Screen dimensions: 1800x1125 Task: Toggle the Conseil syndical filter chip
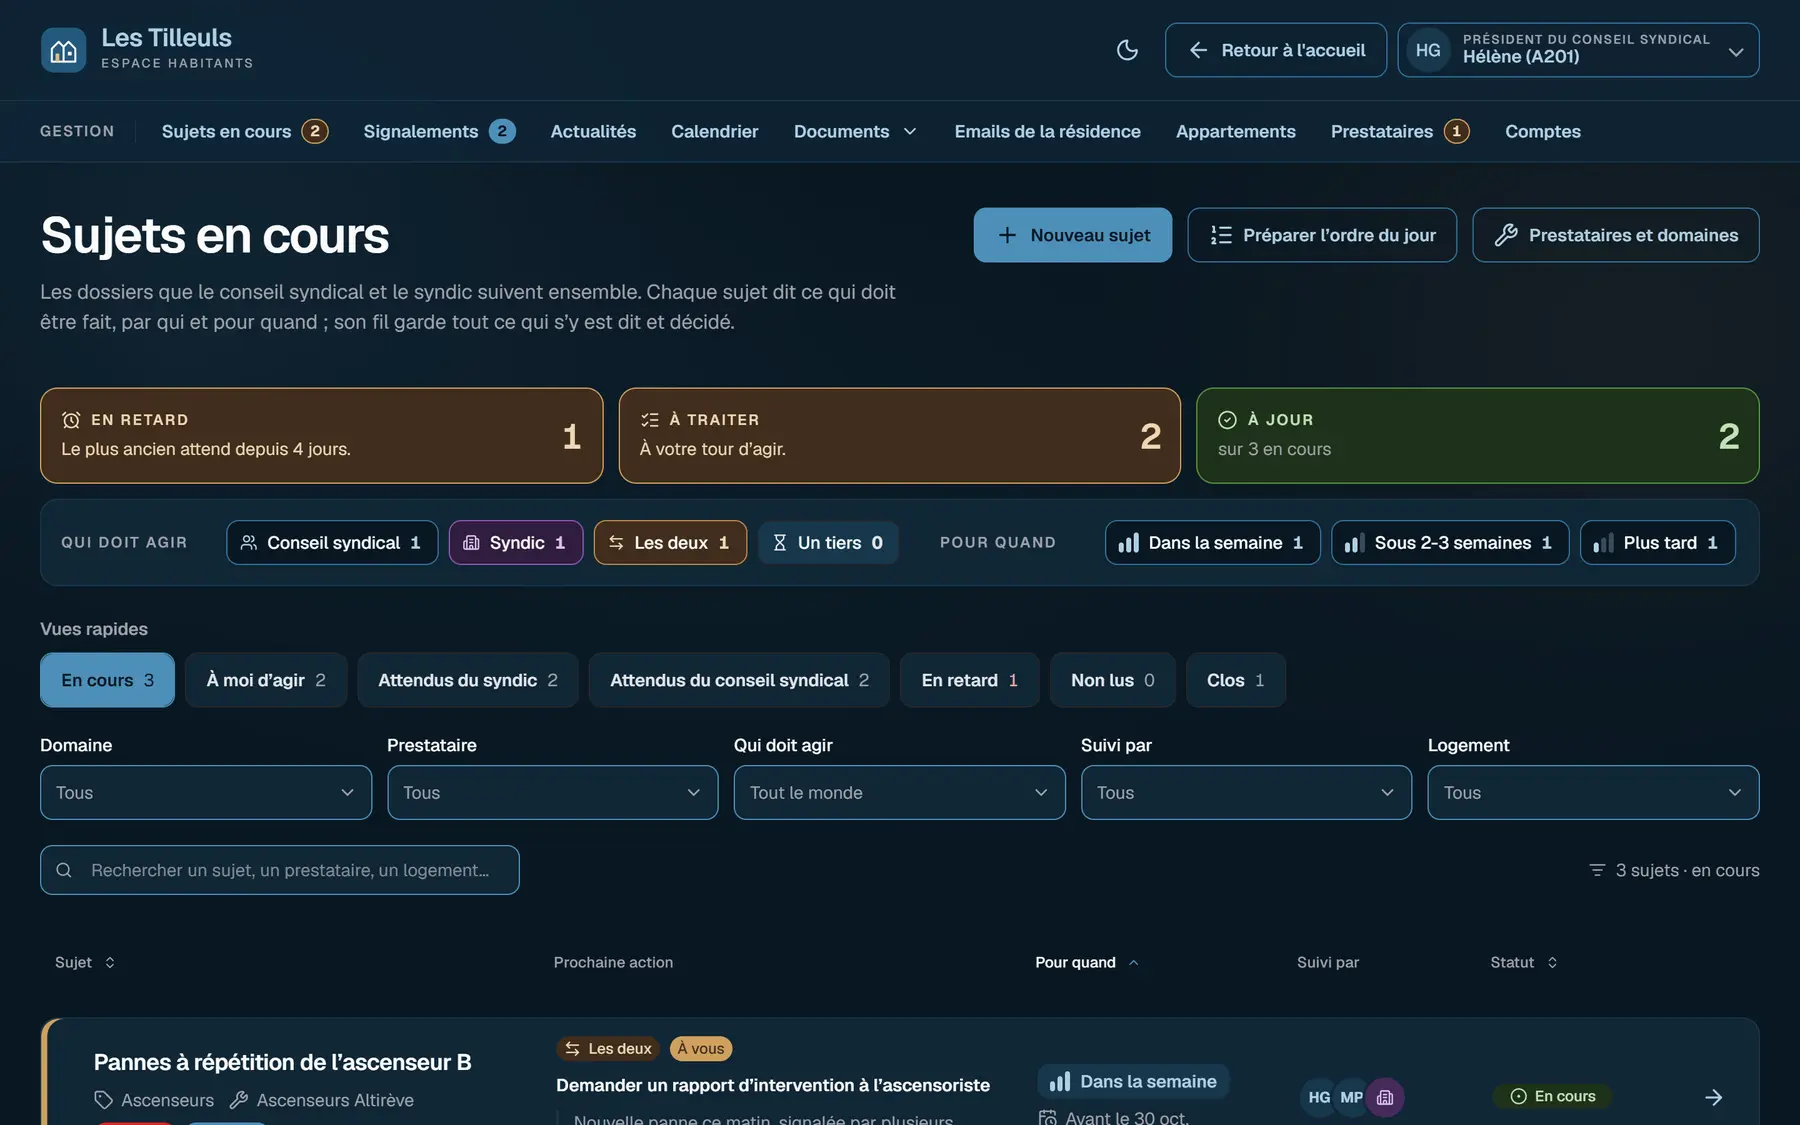(332, 543)
